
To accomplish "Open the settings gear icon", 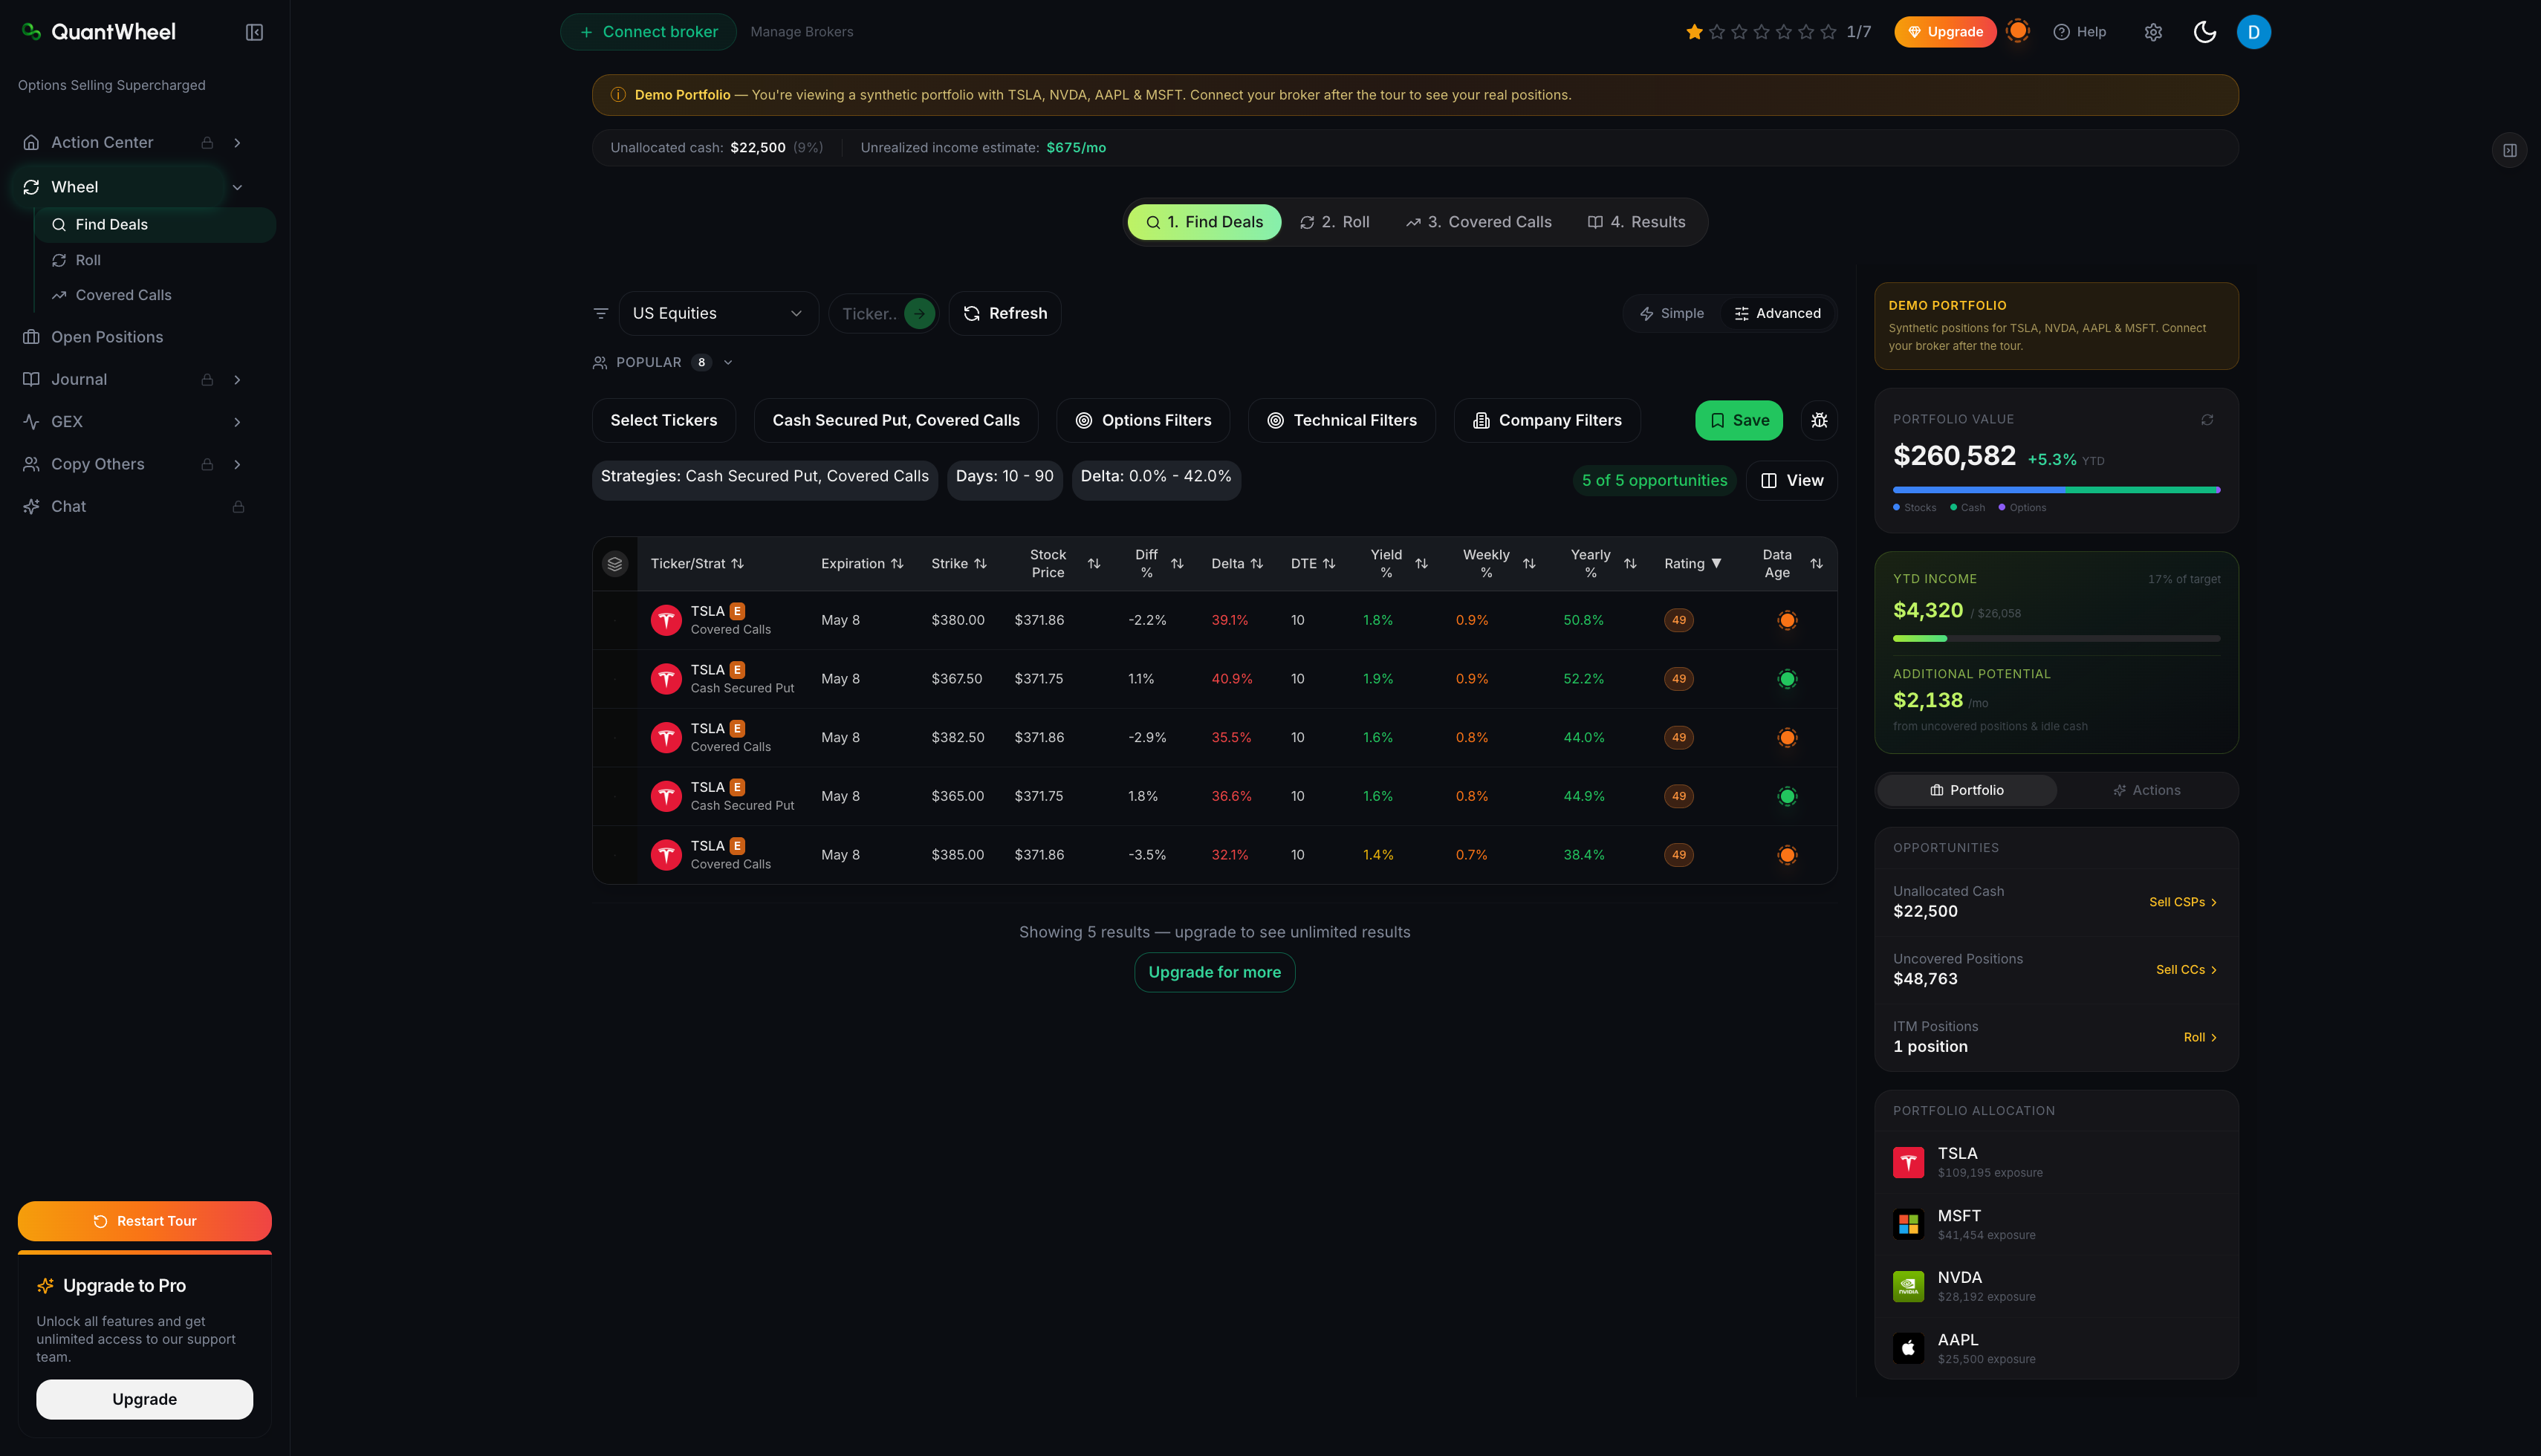I will (x=2153, y=32).
